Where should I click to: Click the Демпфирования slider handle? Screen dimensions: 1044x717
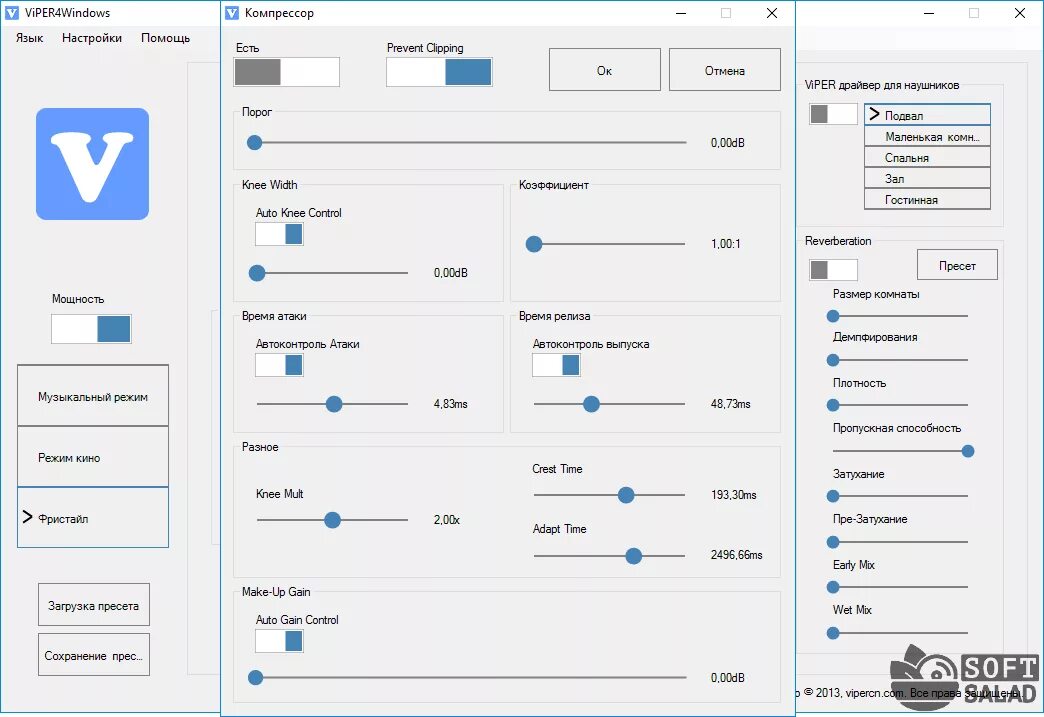coord(833,360)
